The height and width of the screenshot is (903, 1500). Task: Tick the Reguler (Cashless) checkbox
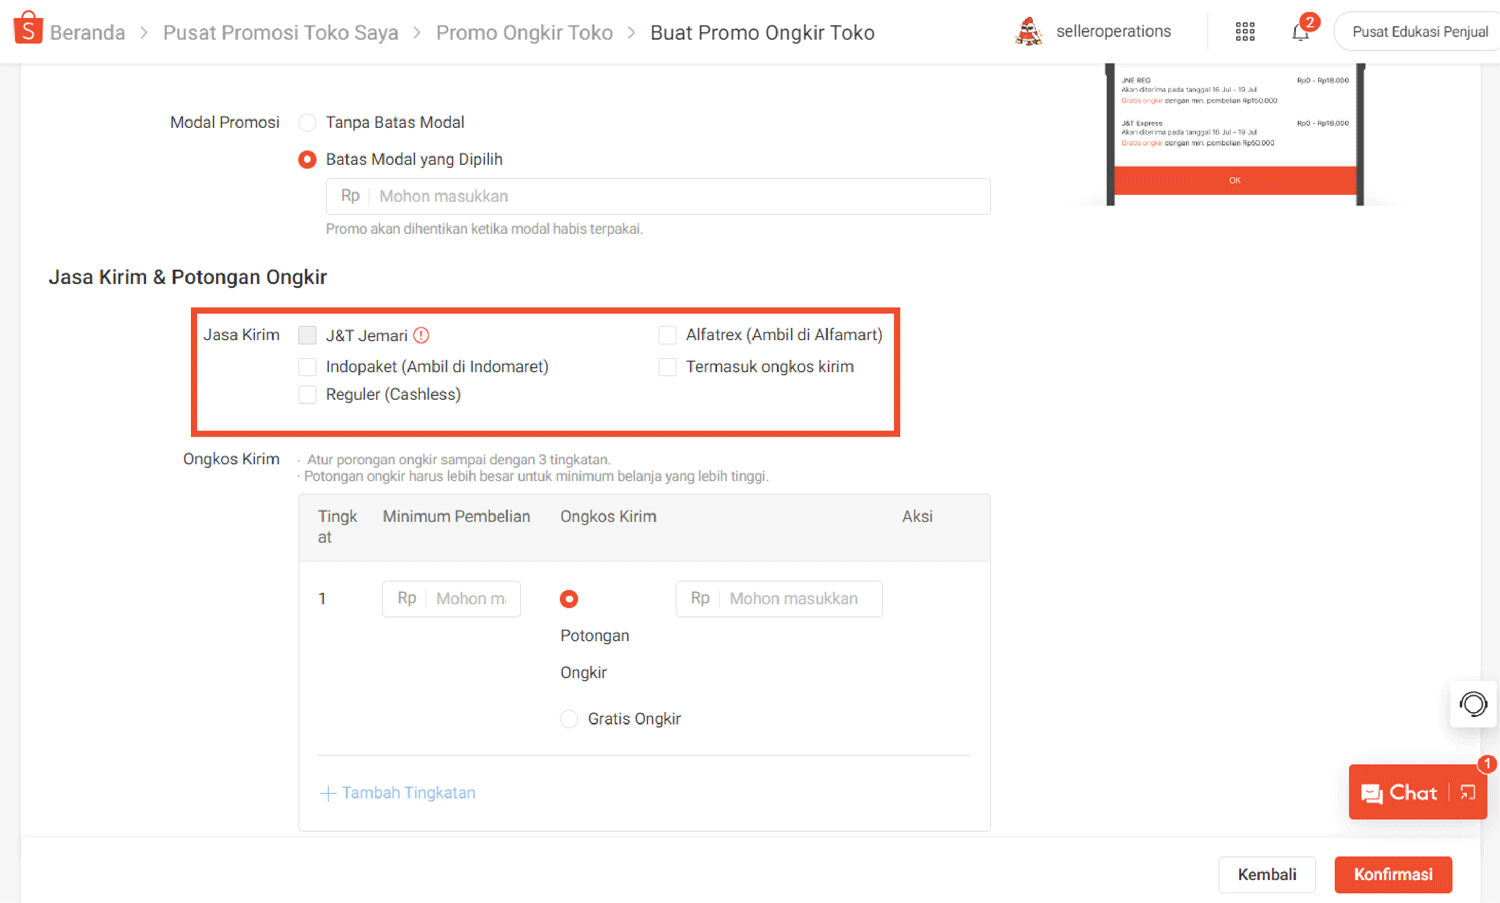click(x=308, y=395)
